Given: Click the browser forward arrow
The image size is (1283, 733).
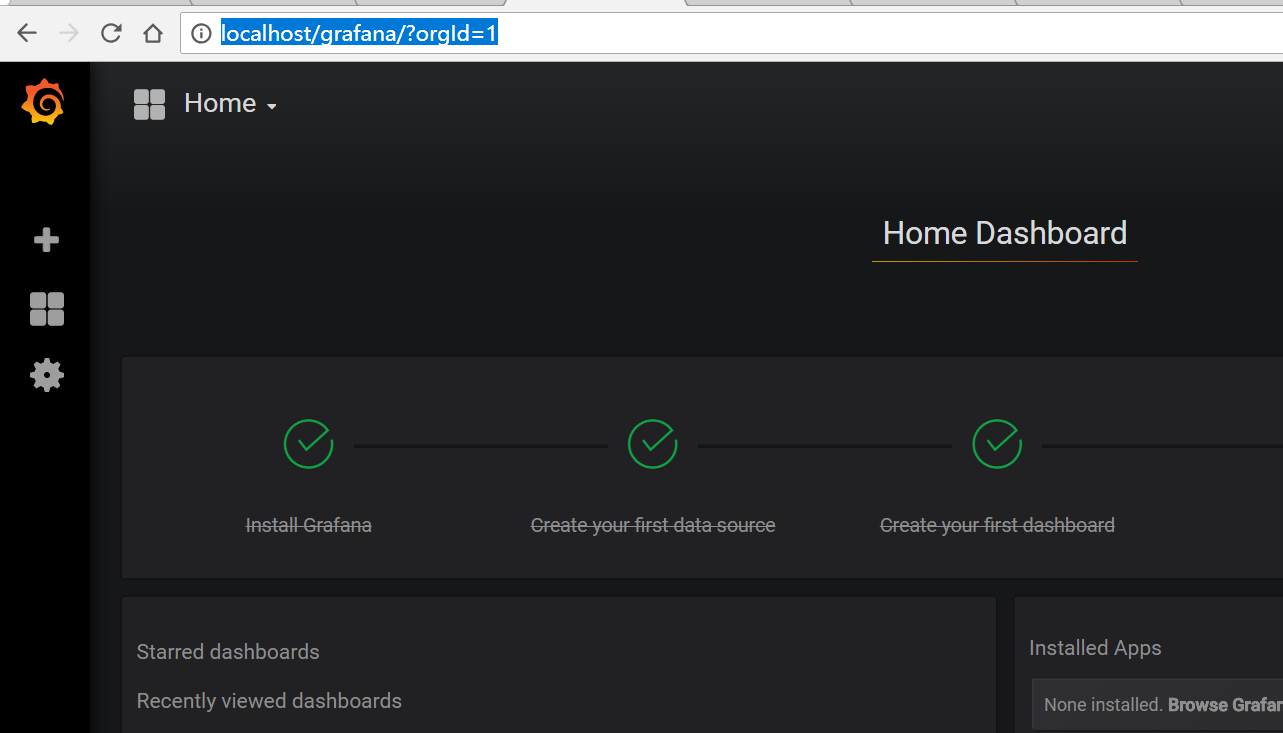Looking at the screenshot, I should tap(69, 34).
